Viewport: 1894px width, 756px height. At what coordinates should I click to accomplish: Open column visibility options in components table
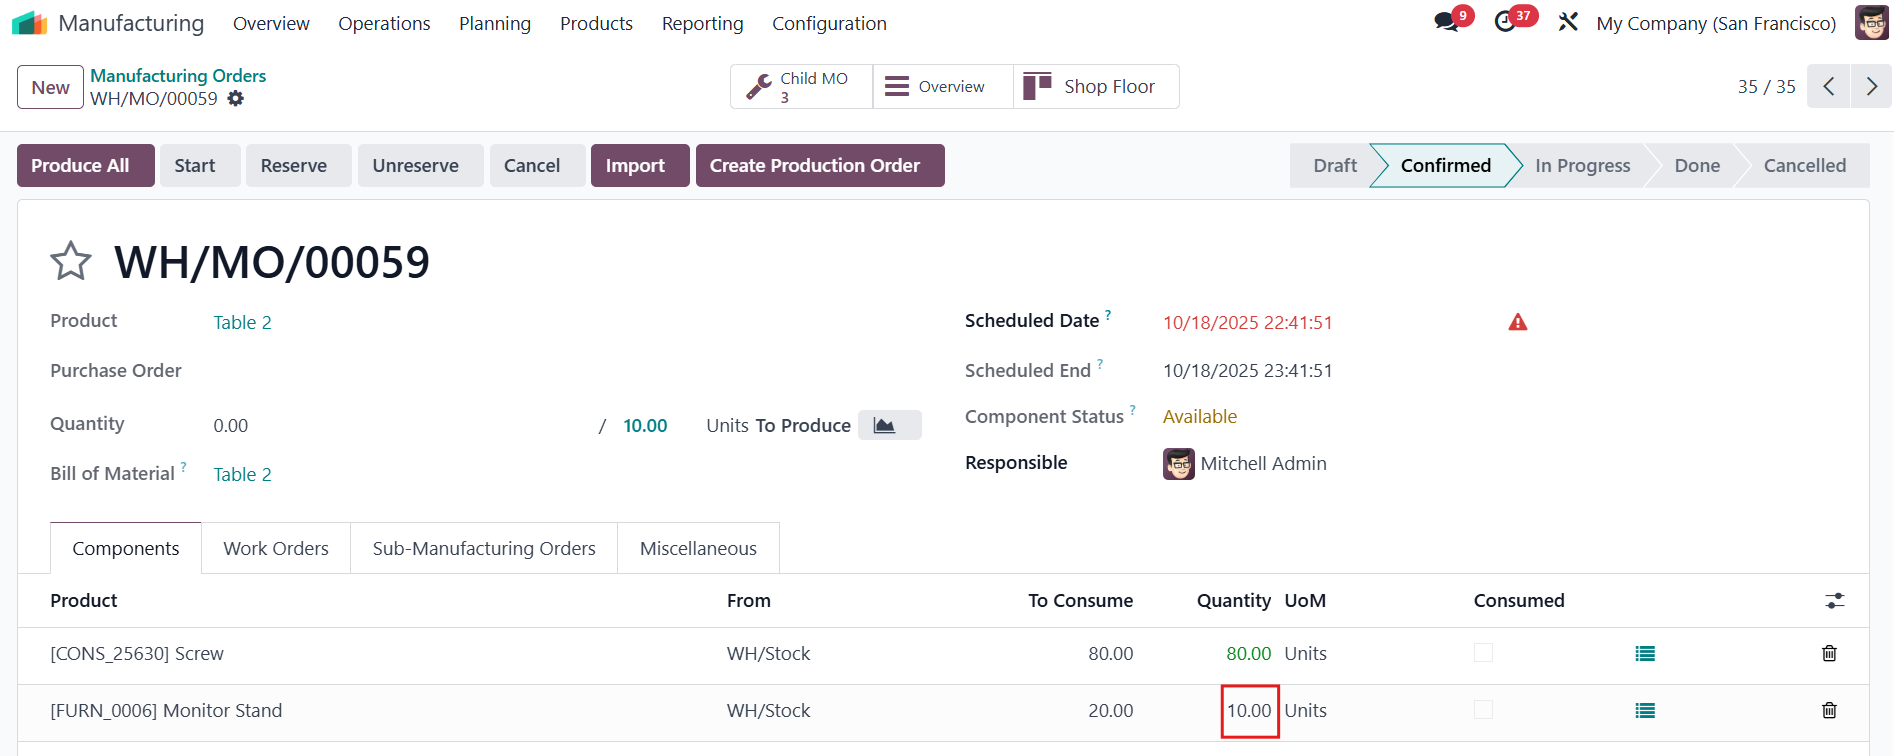(x=1834, y=601)
